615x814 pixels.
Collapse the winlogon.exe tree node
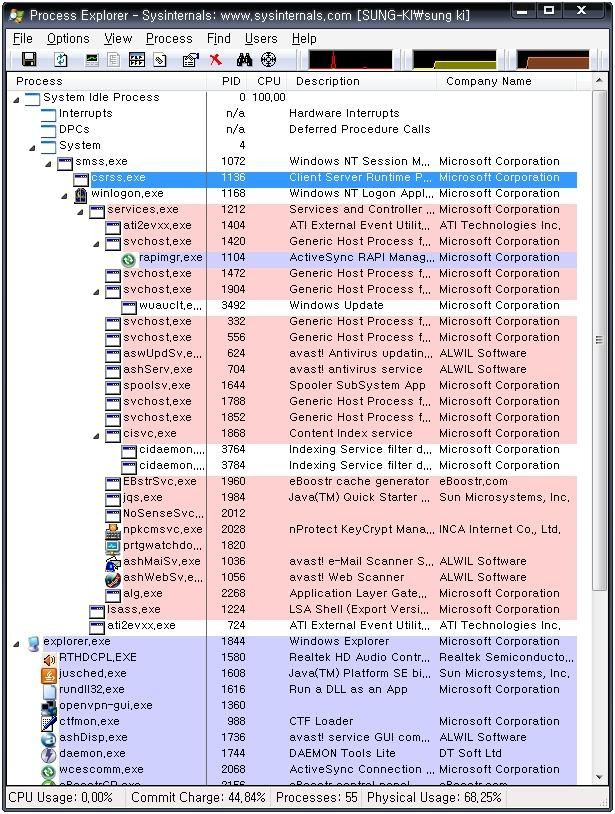tap(65, 196)
